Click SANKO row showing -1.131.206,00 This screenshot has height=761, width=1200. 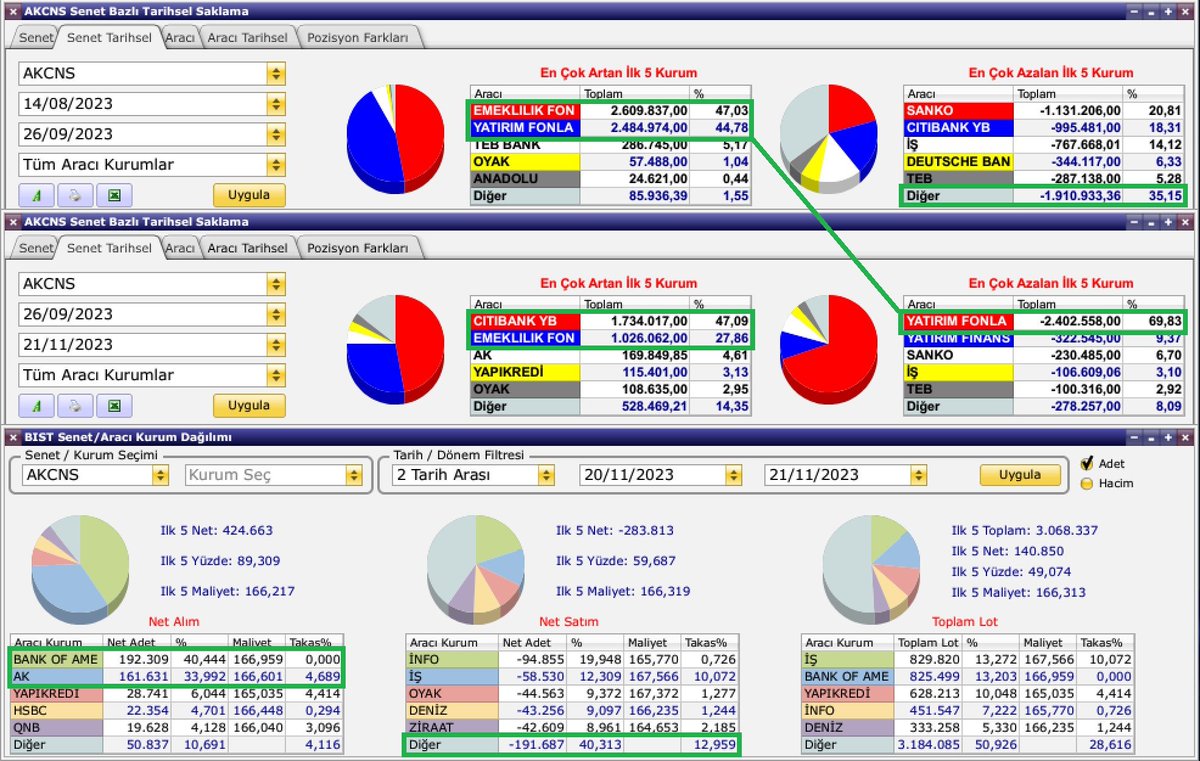pos(1043,110)
